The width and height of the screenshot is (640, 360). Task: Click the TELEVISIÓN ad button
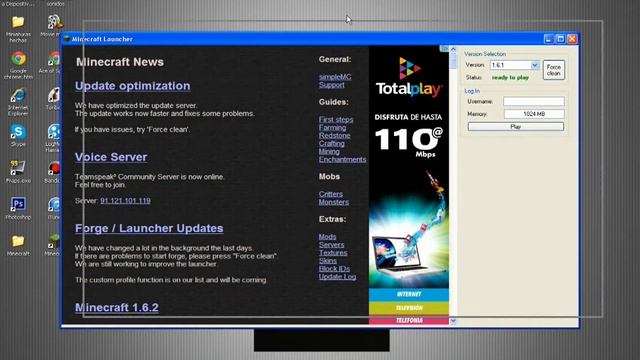(x=409, y=307)
